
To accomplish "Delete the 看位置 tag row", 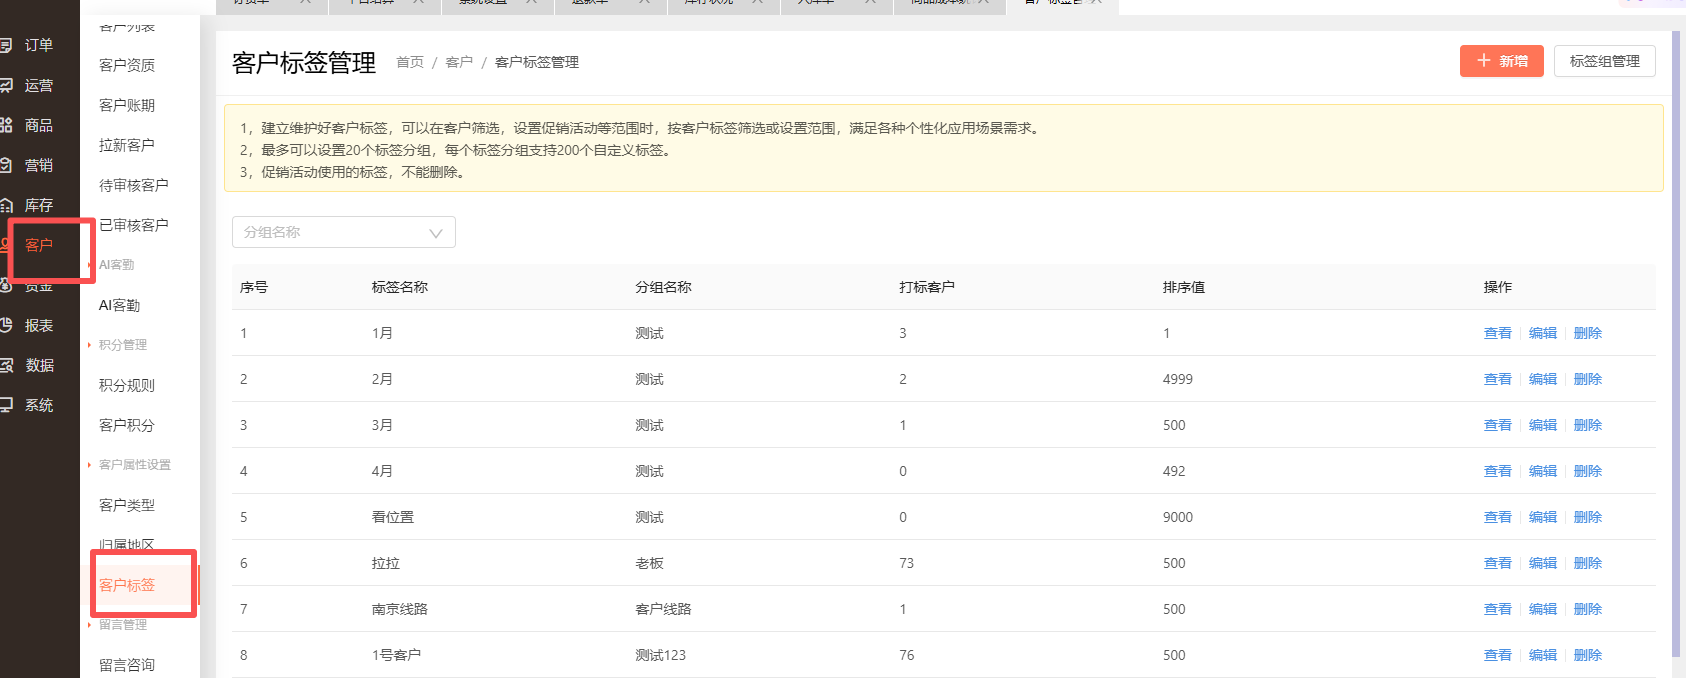I will (1587, 517).
